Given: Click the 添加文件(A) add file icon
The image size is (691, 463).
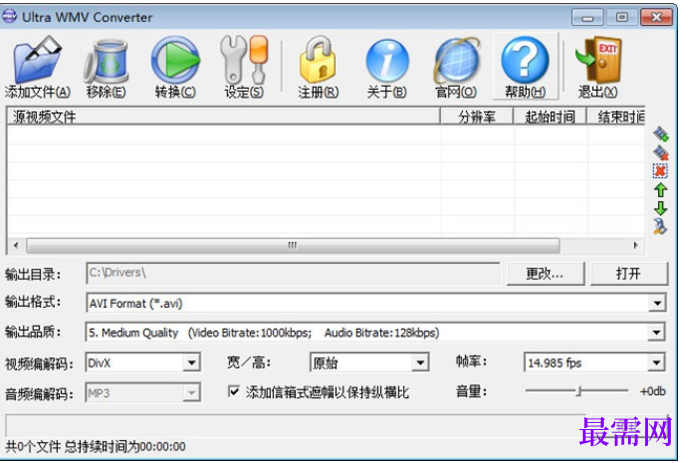Looking at the screenshot, I should point(37,60).
